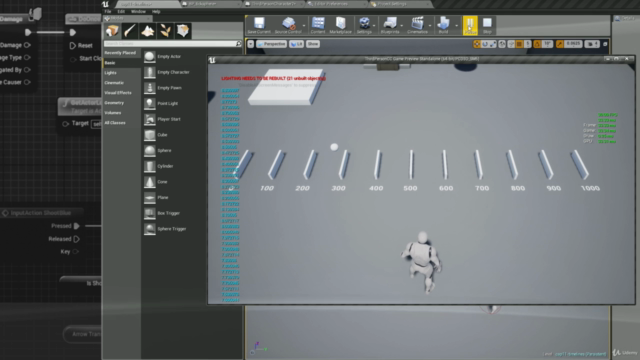The width and height of the screenshot is (640, 360).
Task: Open the Content browser icon
Action: [x=318, y=25]
